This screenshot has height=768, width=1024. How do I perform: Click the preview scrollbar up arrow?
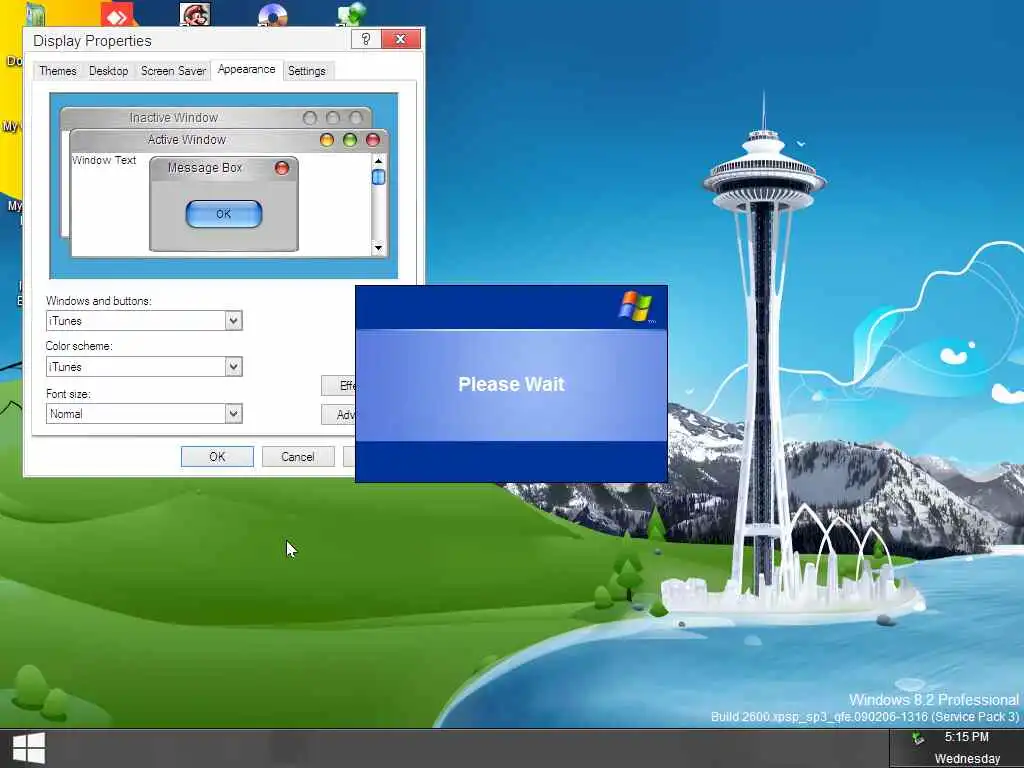(x=378, y=160)
